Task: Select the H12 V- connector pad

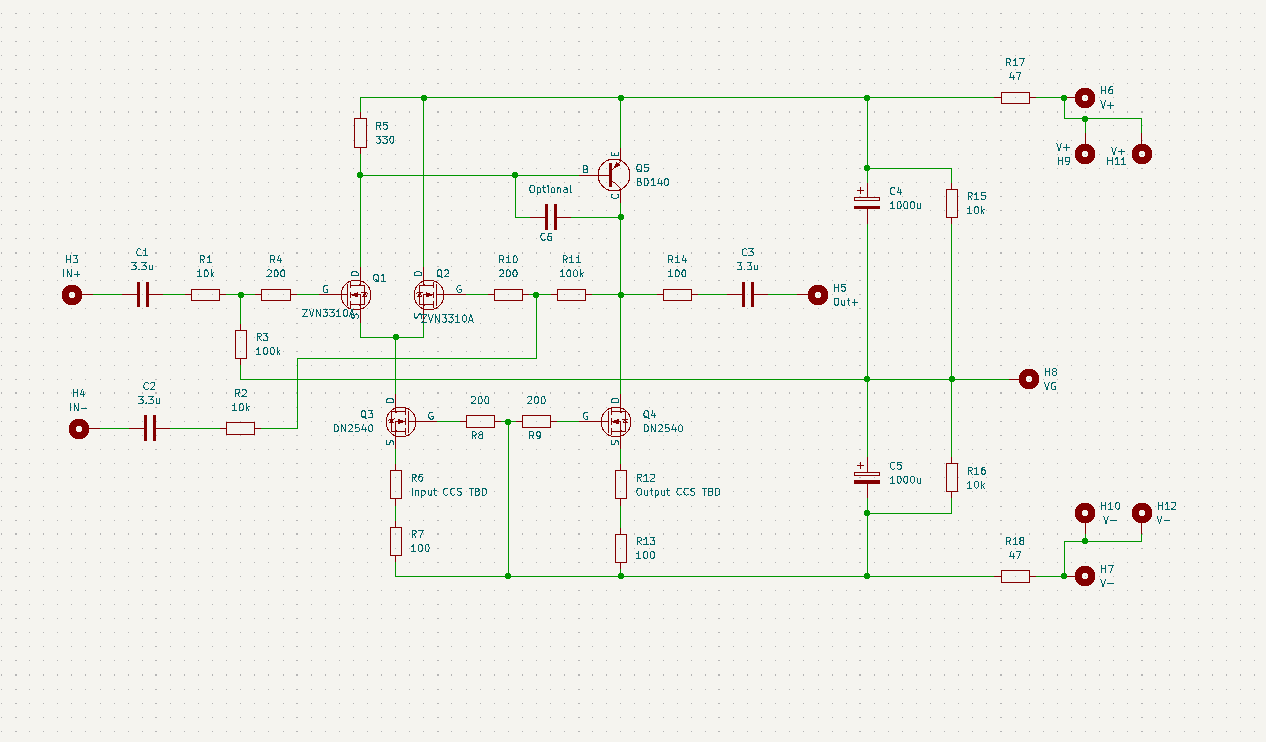Action: click(x=1141, y=513)
